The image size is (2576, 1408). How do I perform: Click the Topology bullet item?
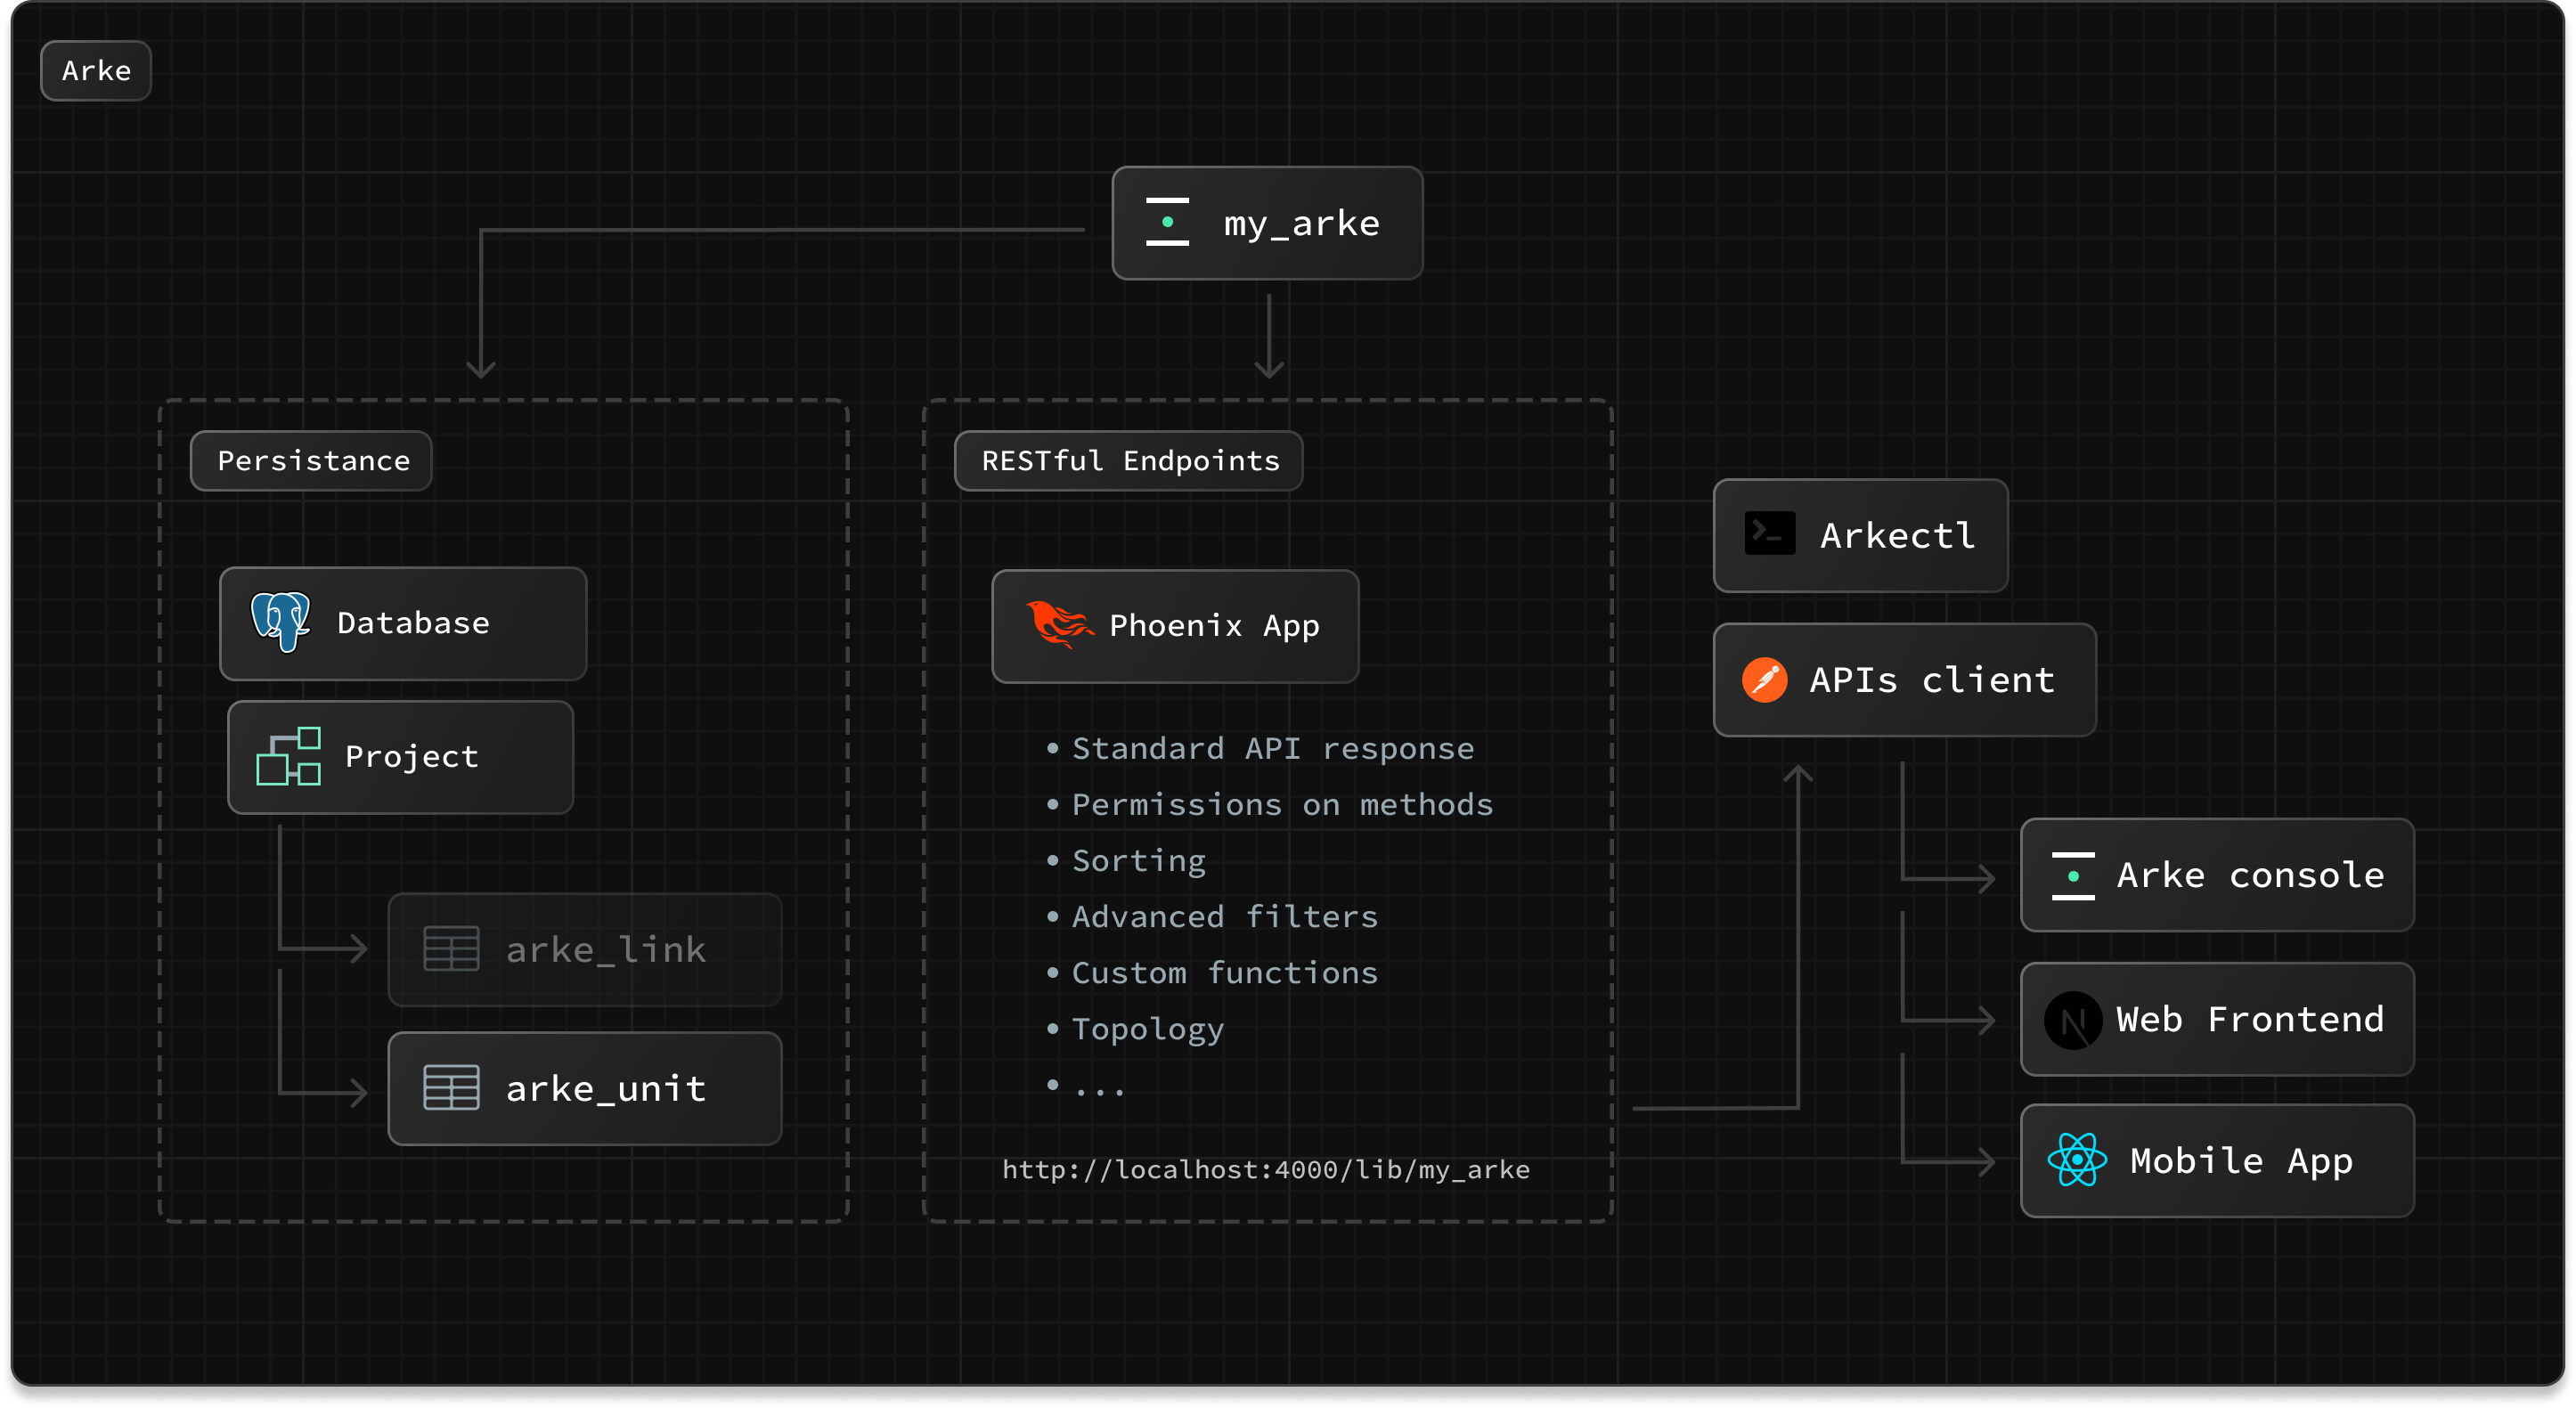click(1147, 1029)
